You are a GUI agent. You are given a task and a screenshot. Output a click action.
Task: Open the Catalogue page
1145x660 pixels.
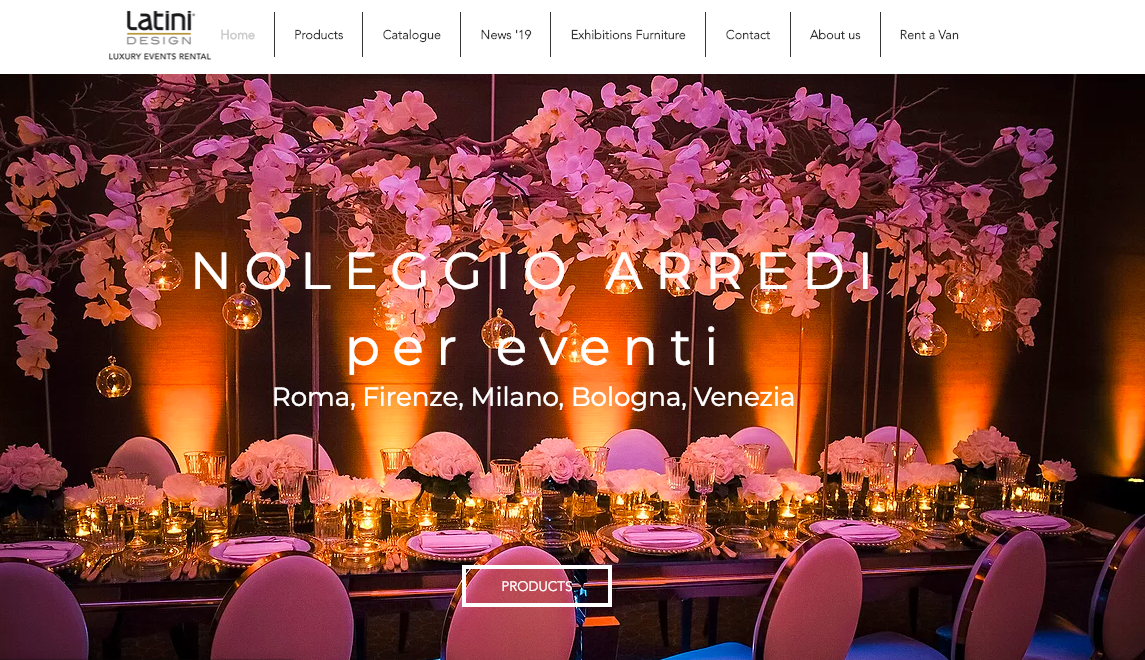(x=411, y=34)
